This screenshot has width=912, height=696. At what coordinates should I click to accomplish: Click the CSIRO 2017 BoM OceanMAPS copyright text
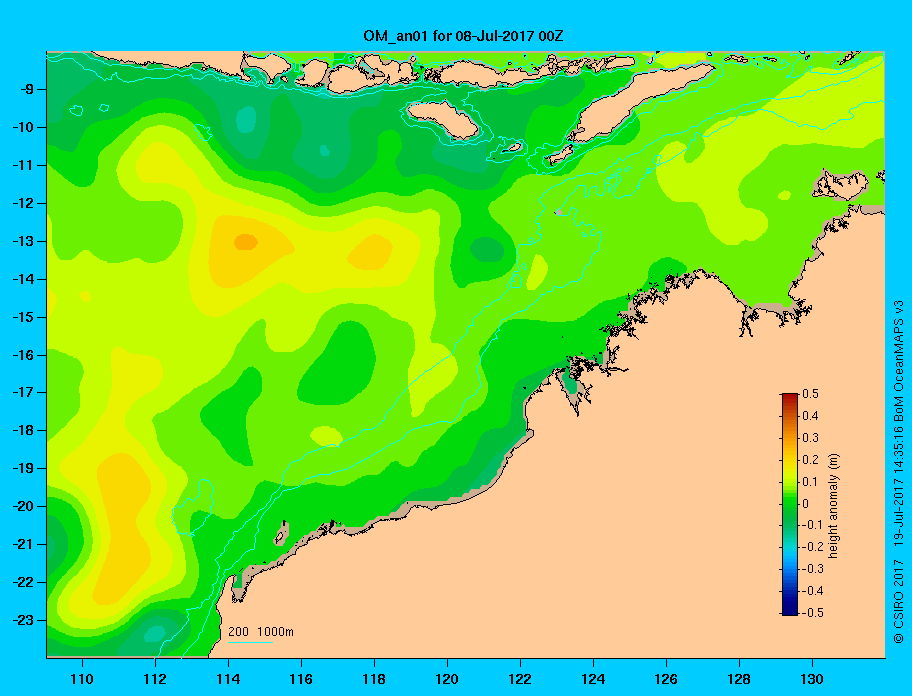coord(899,472)
